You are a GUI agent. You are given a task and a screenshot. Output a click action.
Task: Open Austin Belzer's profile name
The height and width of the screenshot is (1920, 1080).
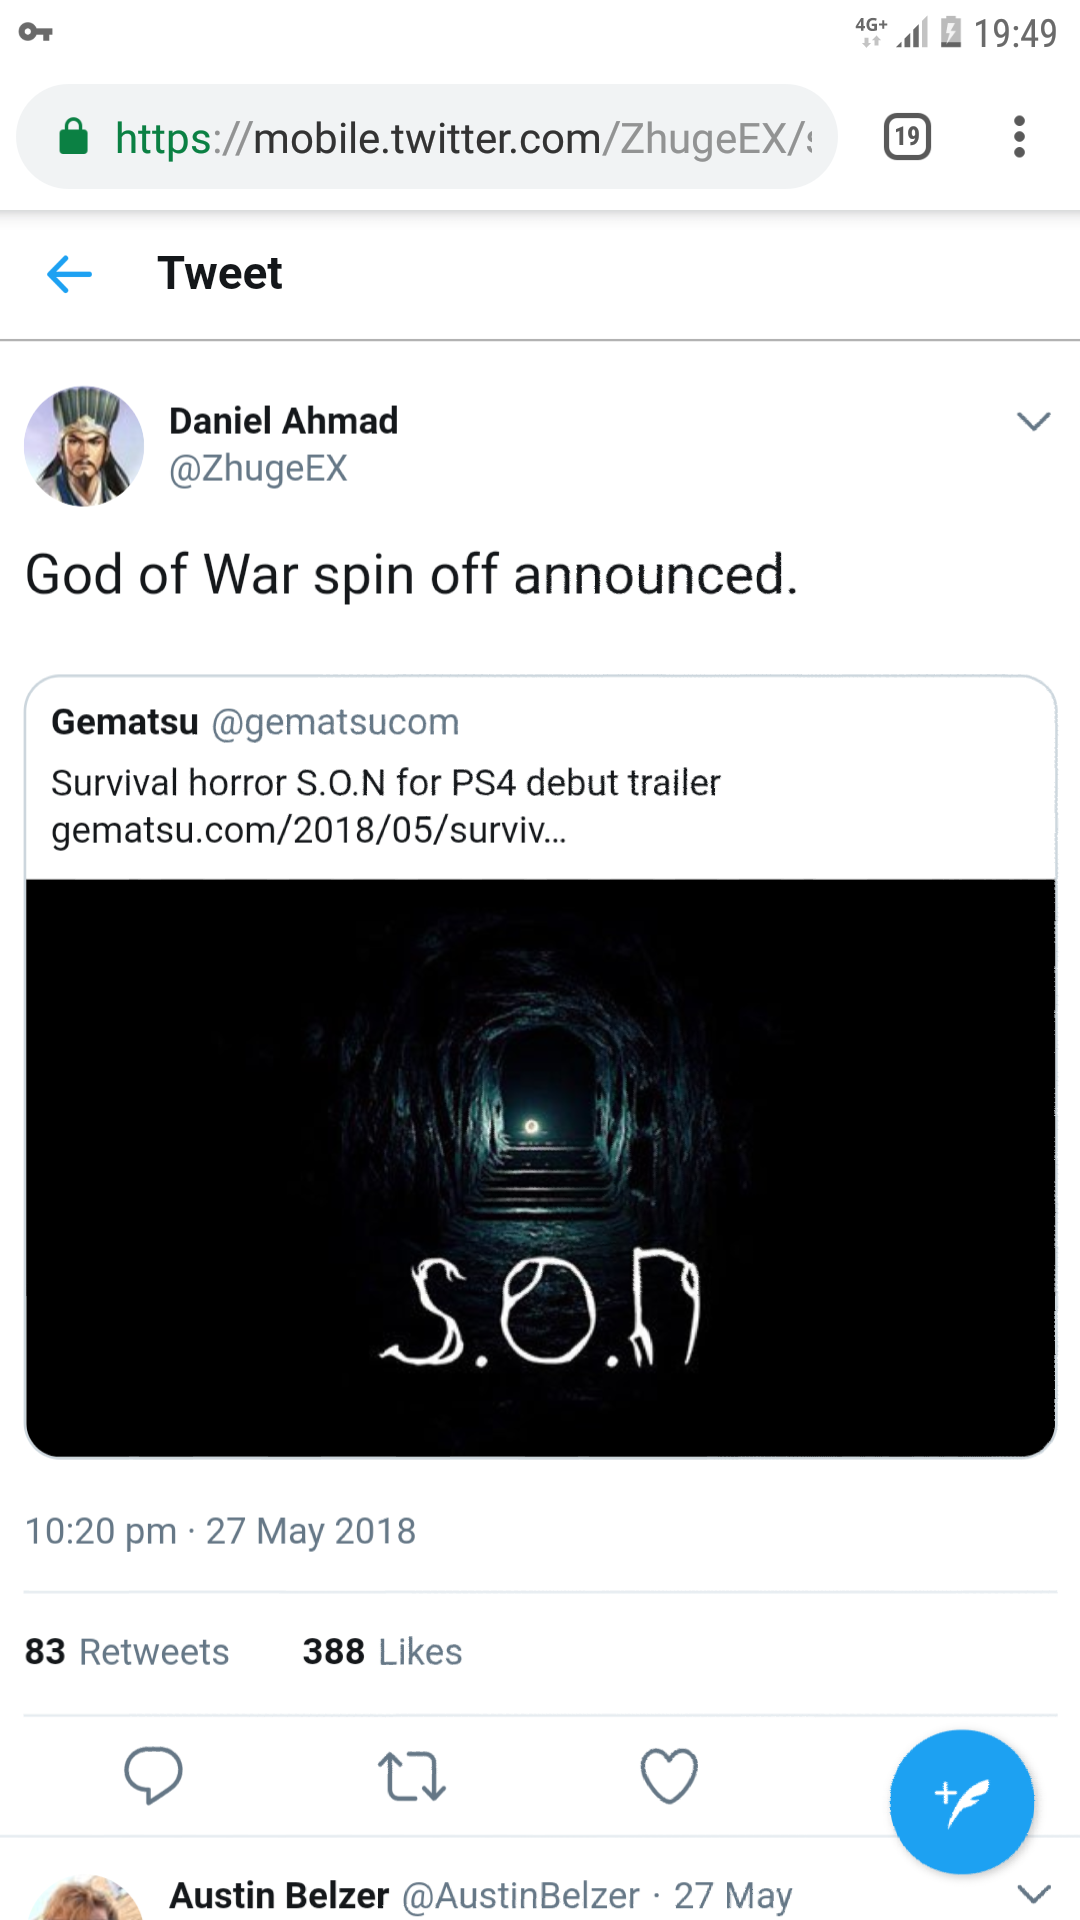tap(279, 1895)
